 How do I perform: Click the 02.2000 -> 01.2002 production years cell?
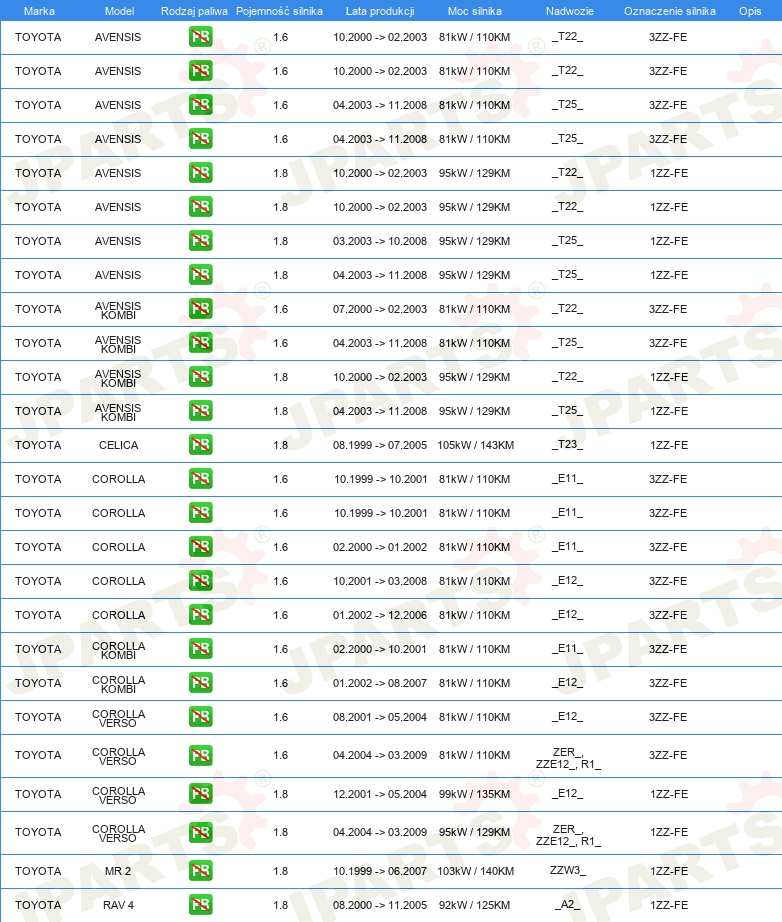pos(380,547)
